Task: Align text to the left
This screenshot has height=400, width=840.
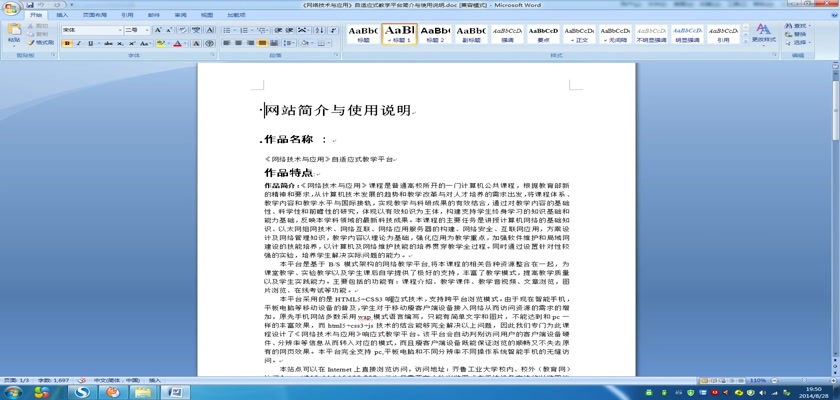Action: pyautogui.click(x=227, y=43)
